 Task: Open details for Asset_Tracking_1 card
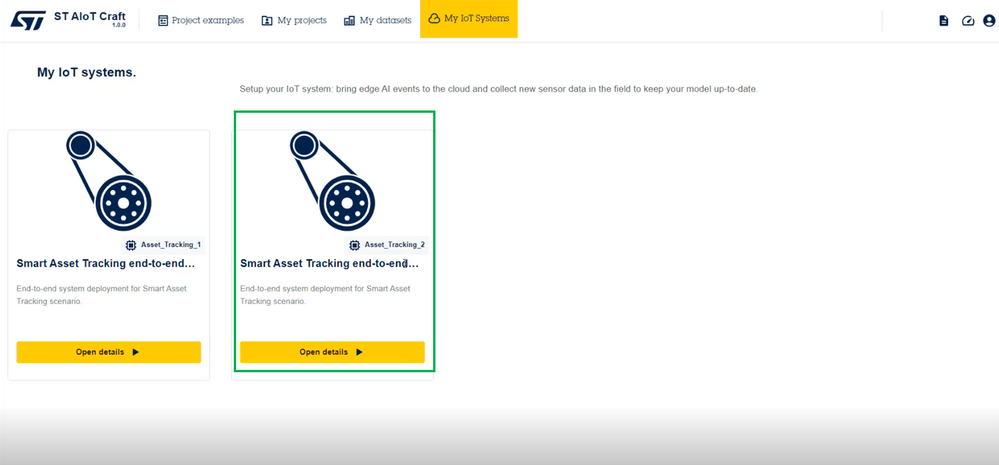click(x=108, y=352)
